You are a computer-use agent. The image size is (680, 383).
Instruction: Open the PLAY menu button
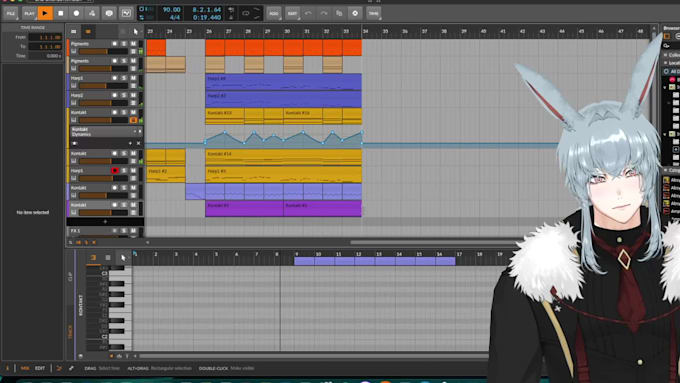click(29, 13)
